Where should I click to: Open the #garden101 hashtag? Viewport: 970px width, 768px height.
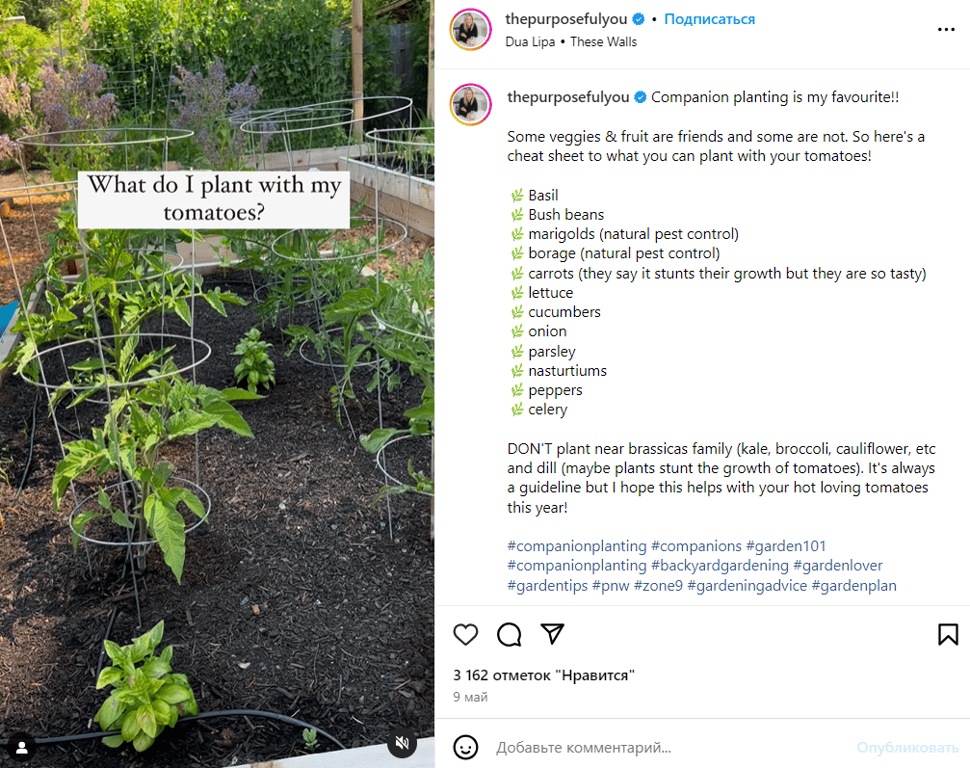786,546
